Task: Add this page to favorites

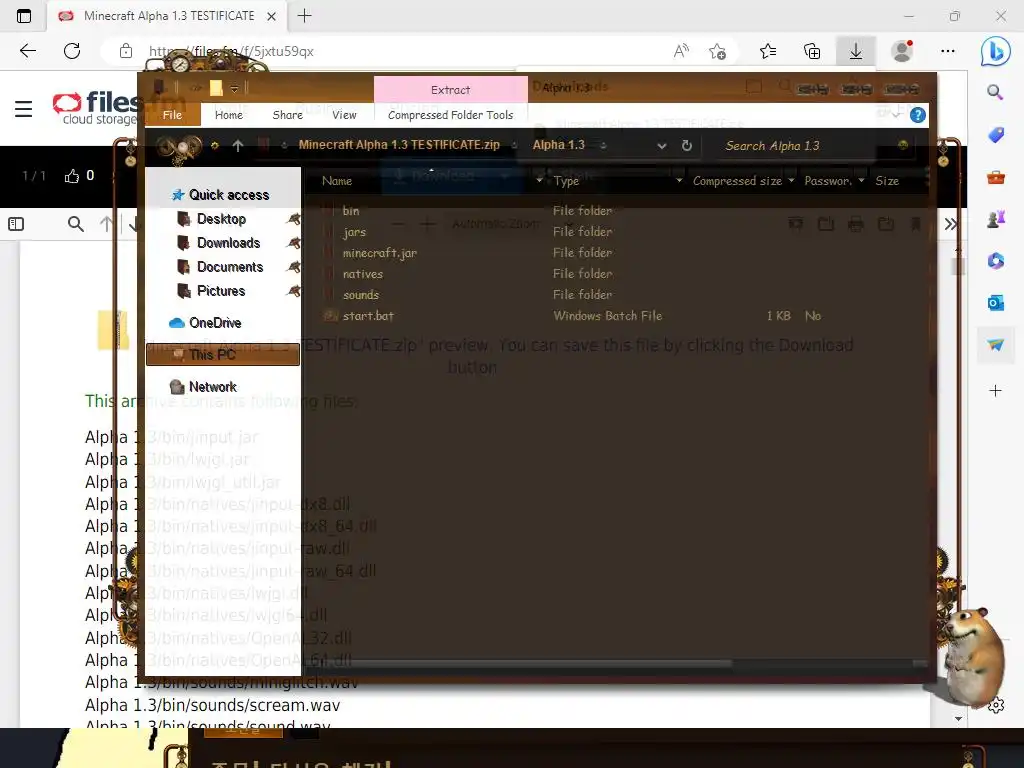Action: click(717, 51)
